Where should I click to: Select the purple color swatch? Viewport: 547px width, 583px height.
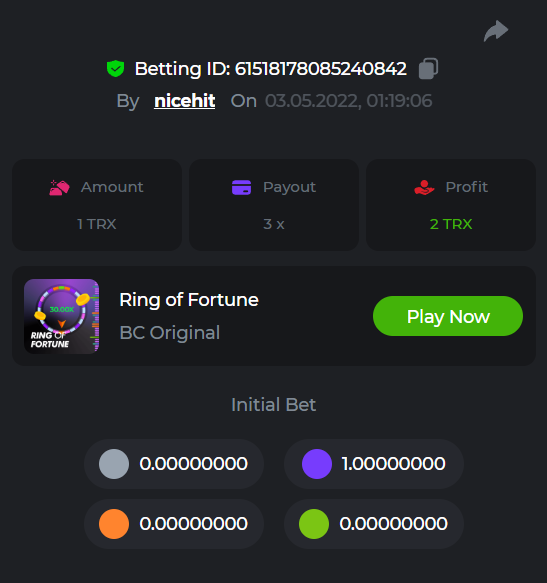tap(317, 464)
